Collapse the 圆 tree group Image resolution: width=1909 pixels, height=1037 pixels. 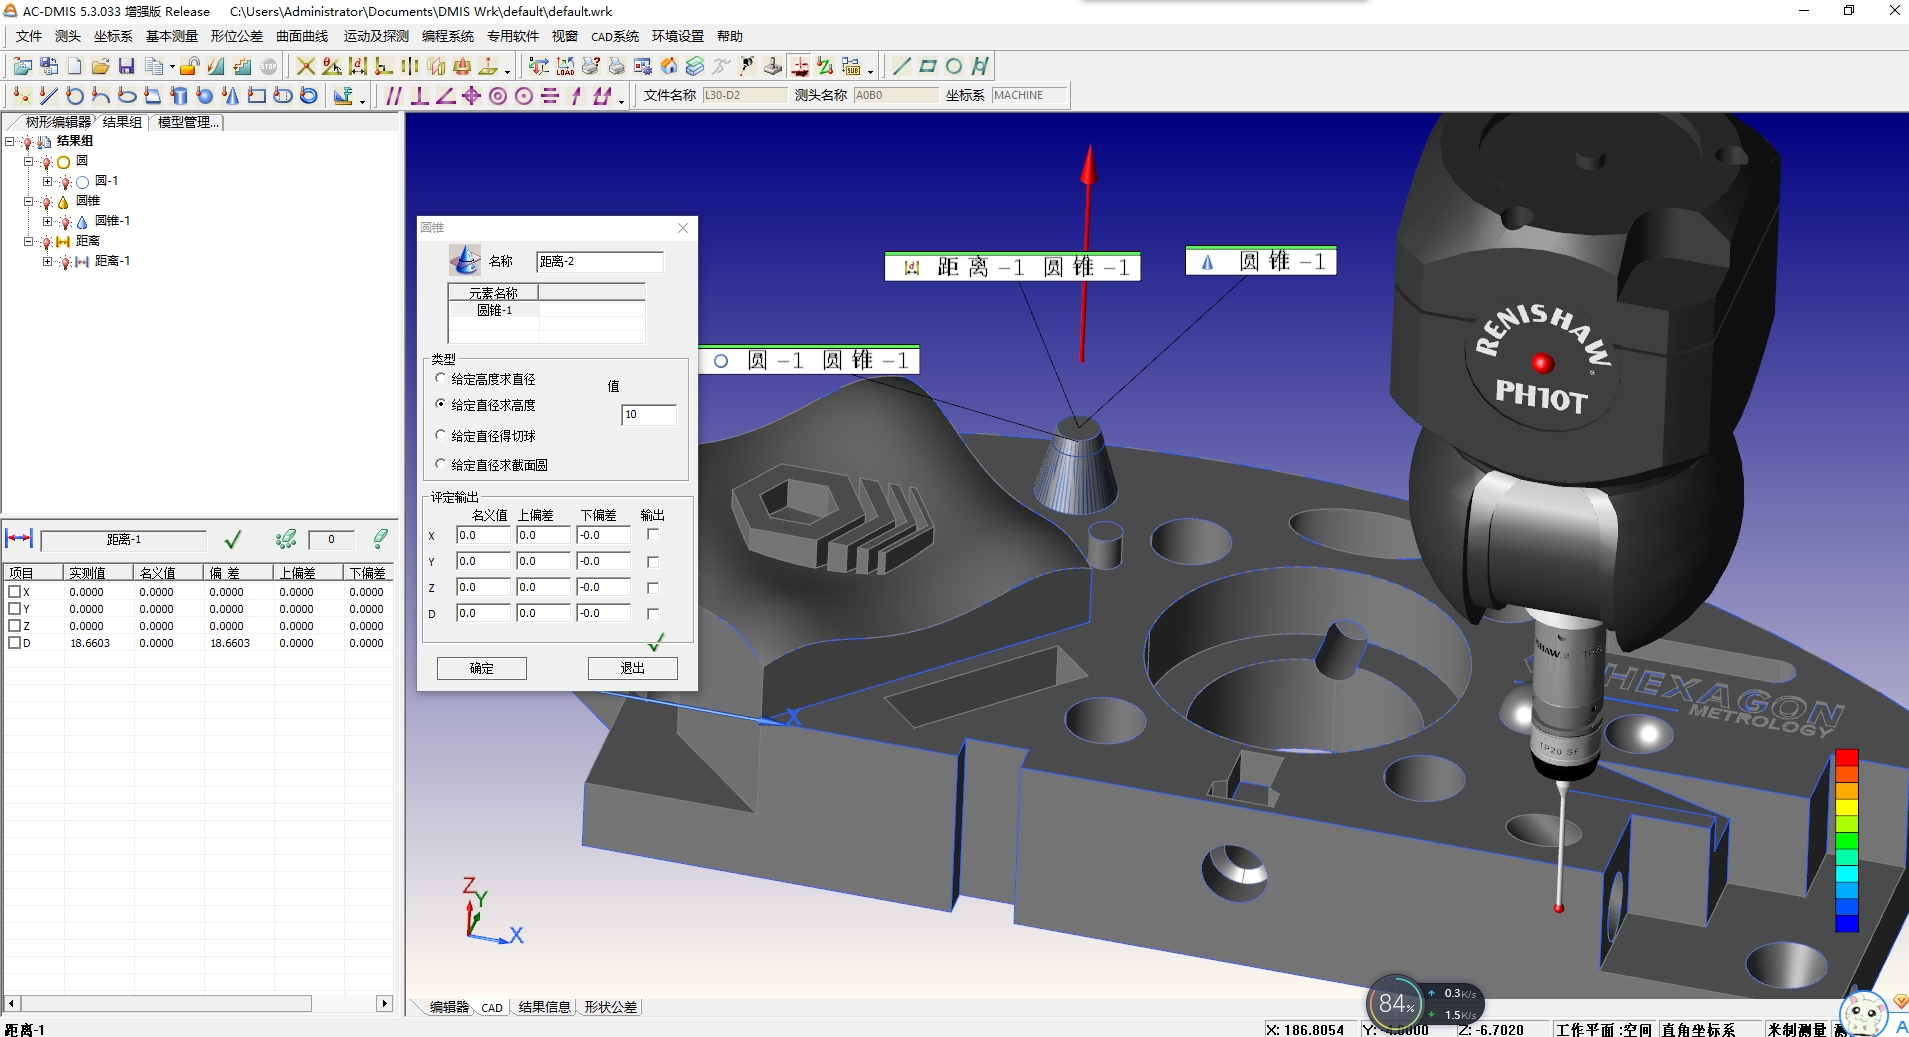tap(29, 161)
